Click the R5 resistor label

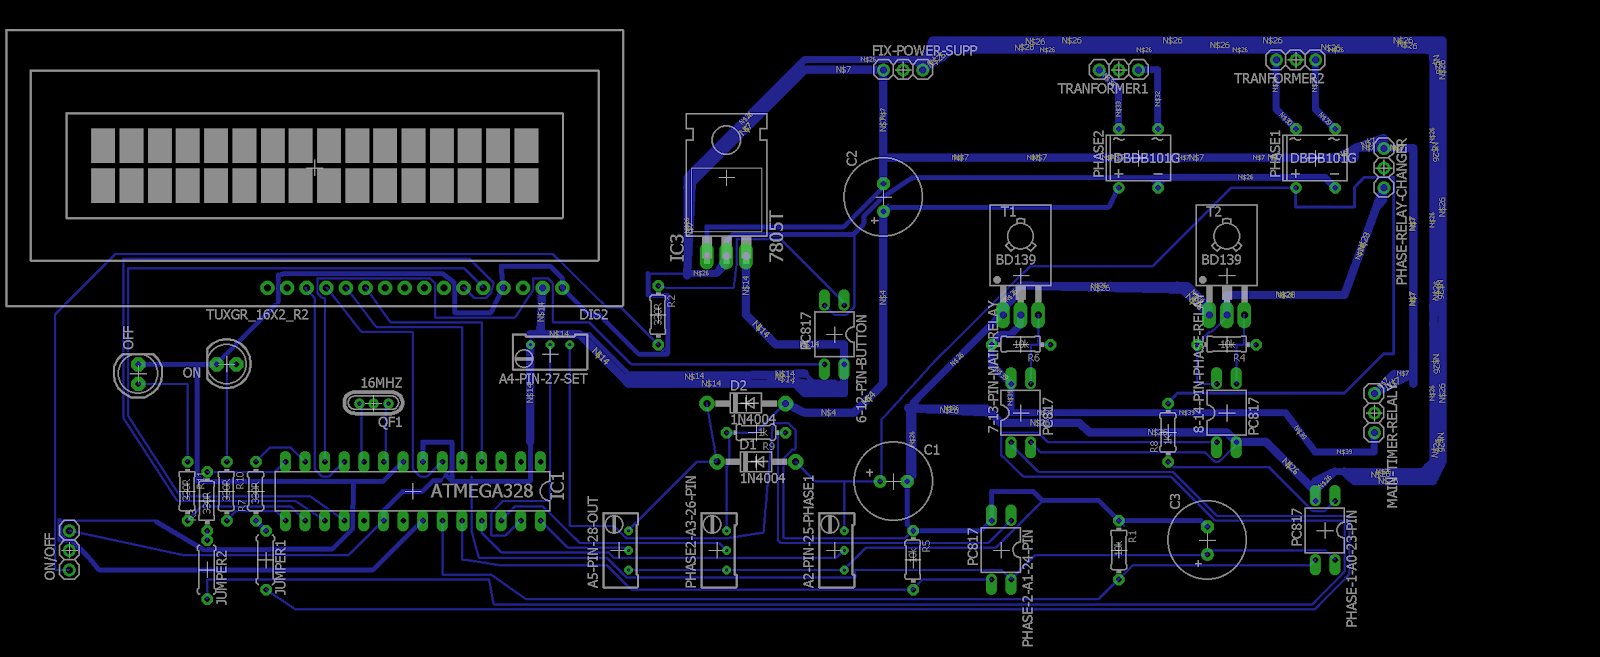(926, 546)
